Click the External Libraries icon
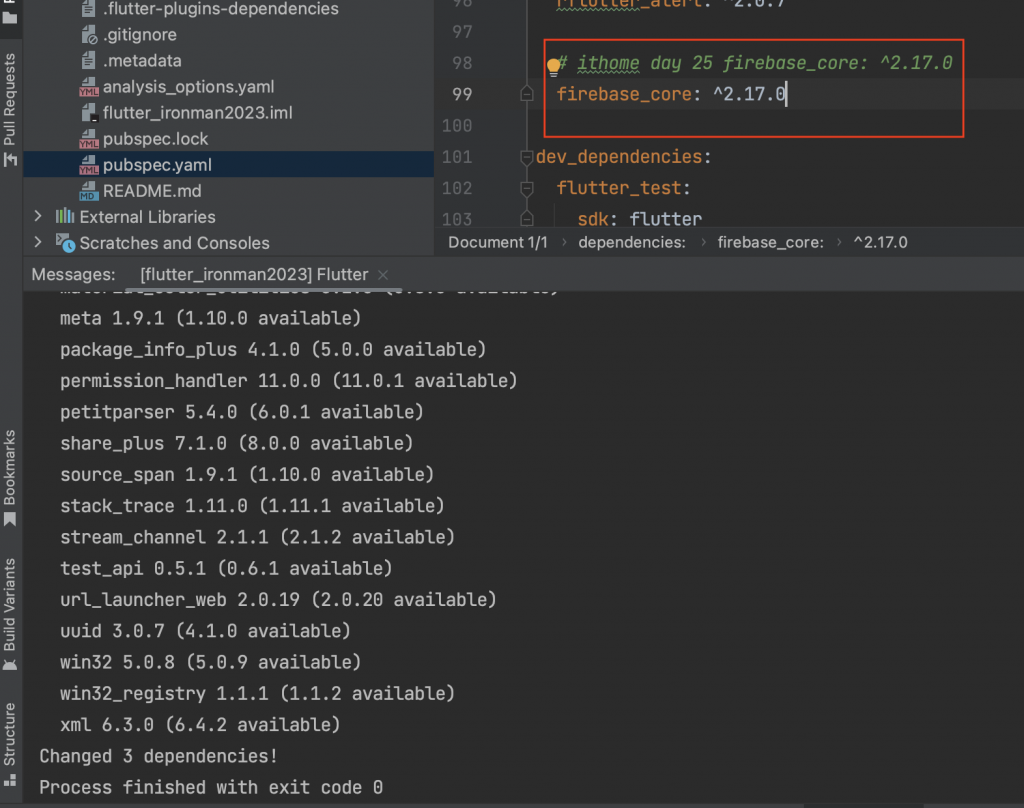1024x808 pixels. pyautogui.click(x=65, y=216)
